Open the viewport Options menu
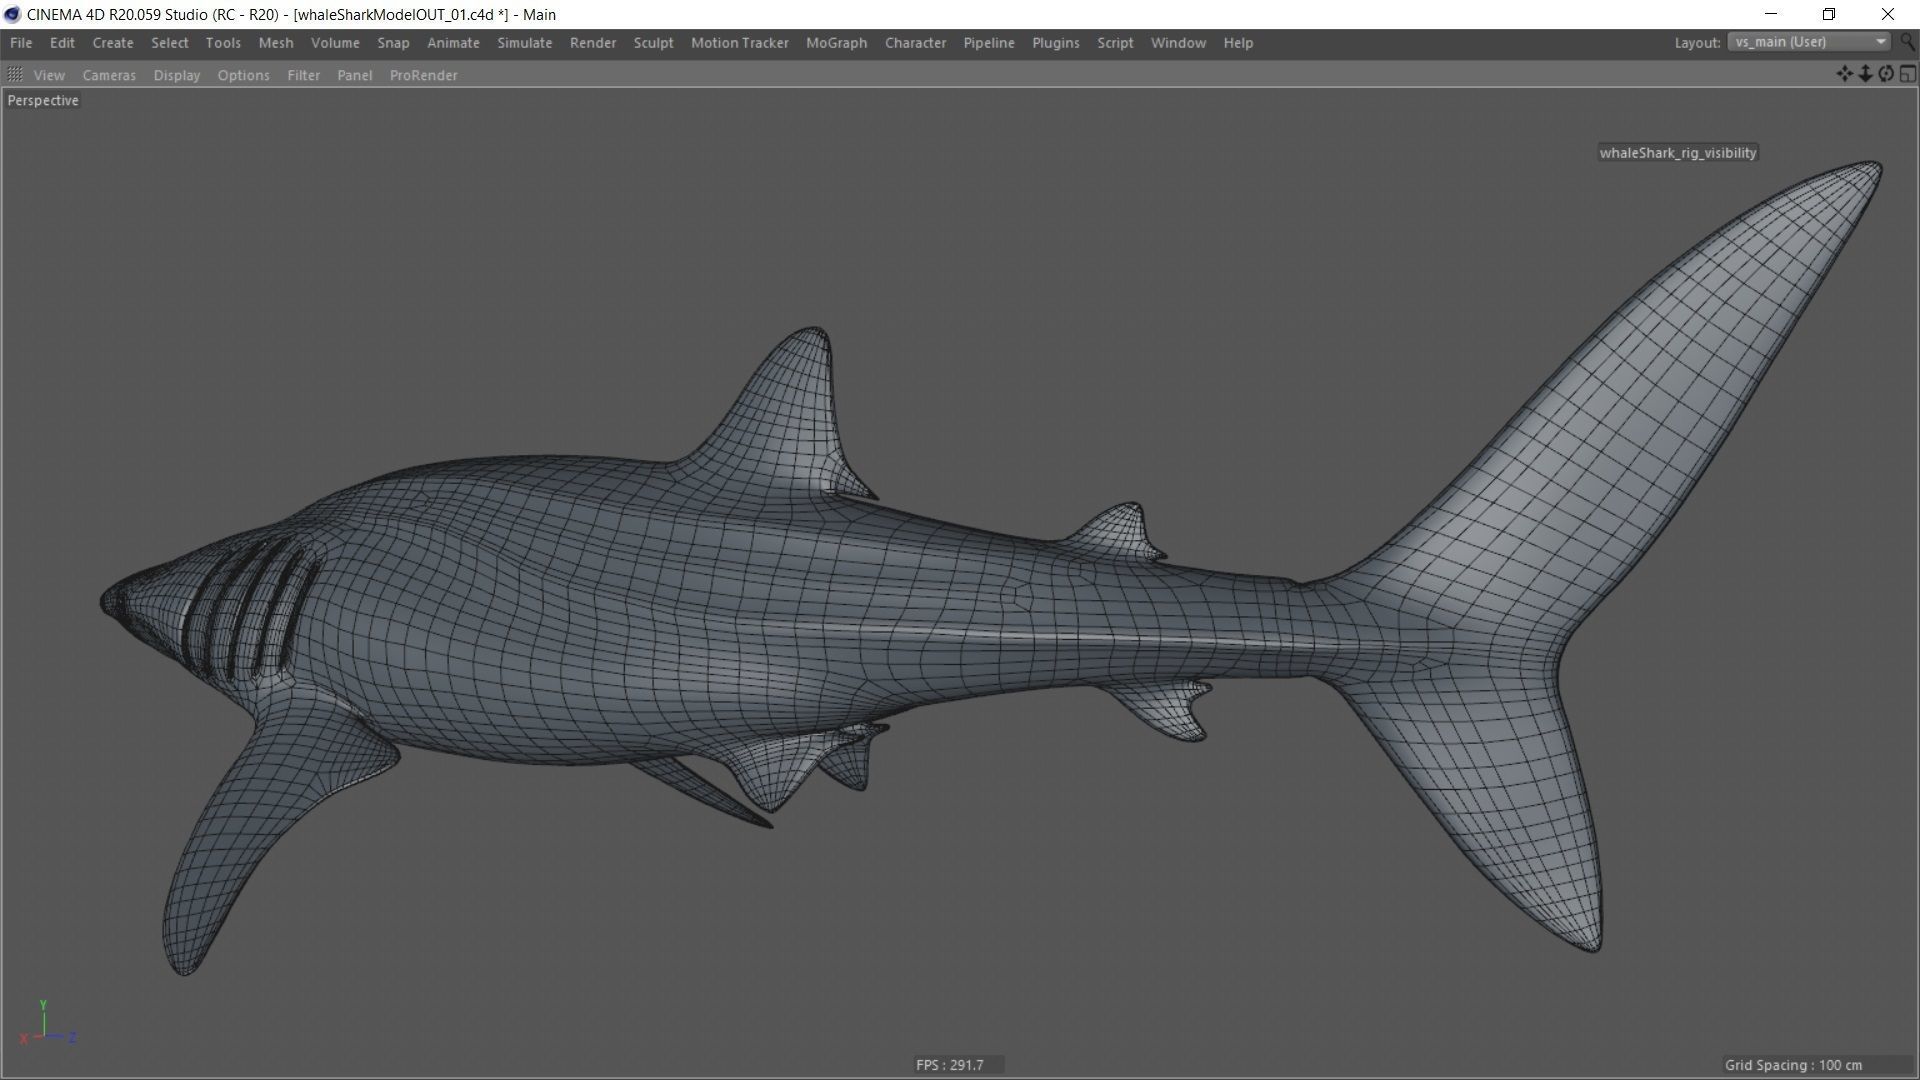Image resolution: width=1920 pixels, height=1080 pixels. pos(243,75)
